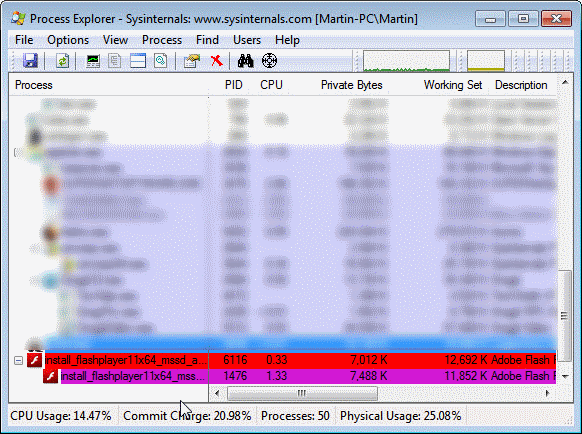Click the Find Handle binoculars icon
Screen dimensions: 582x434
pyautogui.click(x=246, y=61)
